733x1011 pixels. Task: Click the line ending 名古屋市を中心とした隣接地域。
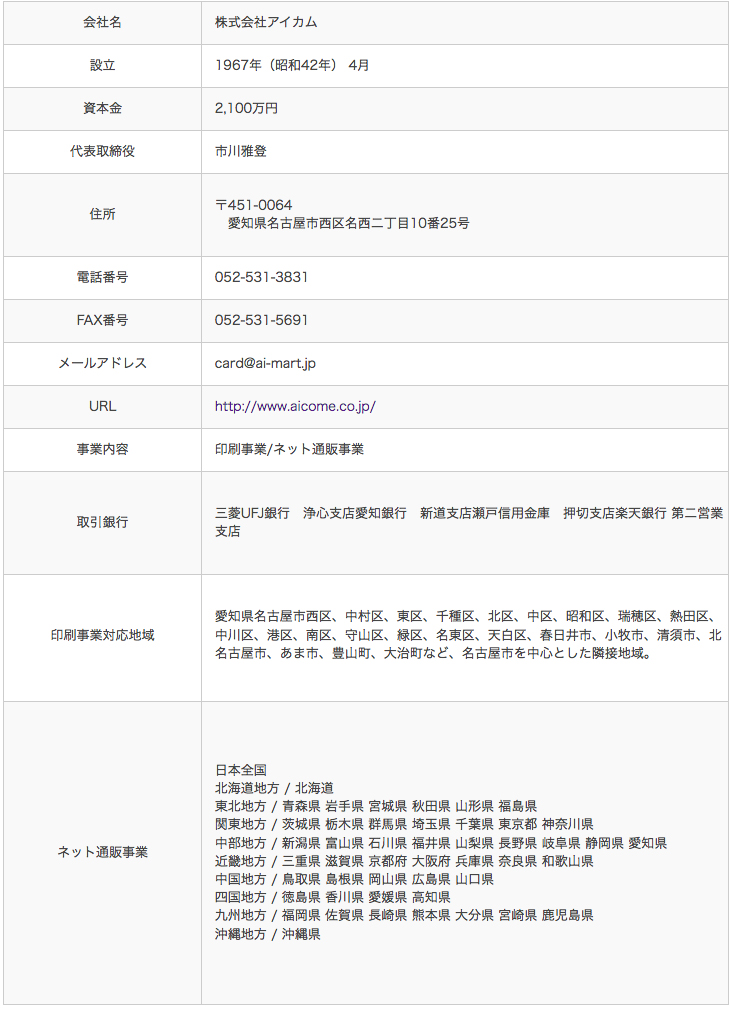pos(433,654)
